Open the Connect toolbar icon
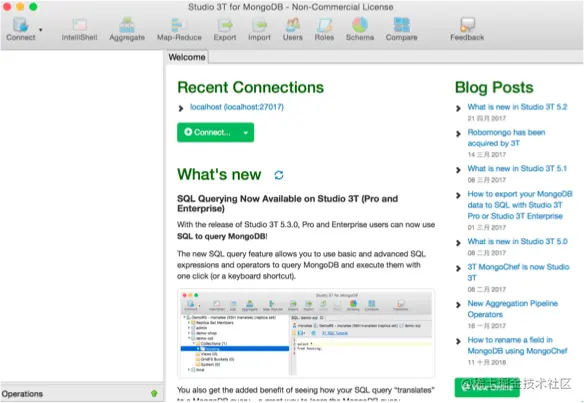The height and width of the screenshot is (403, 584). click(x=20, y=28)
